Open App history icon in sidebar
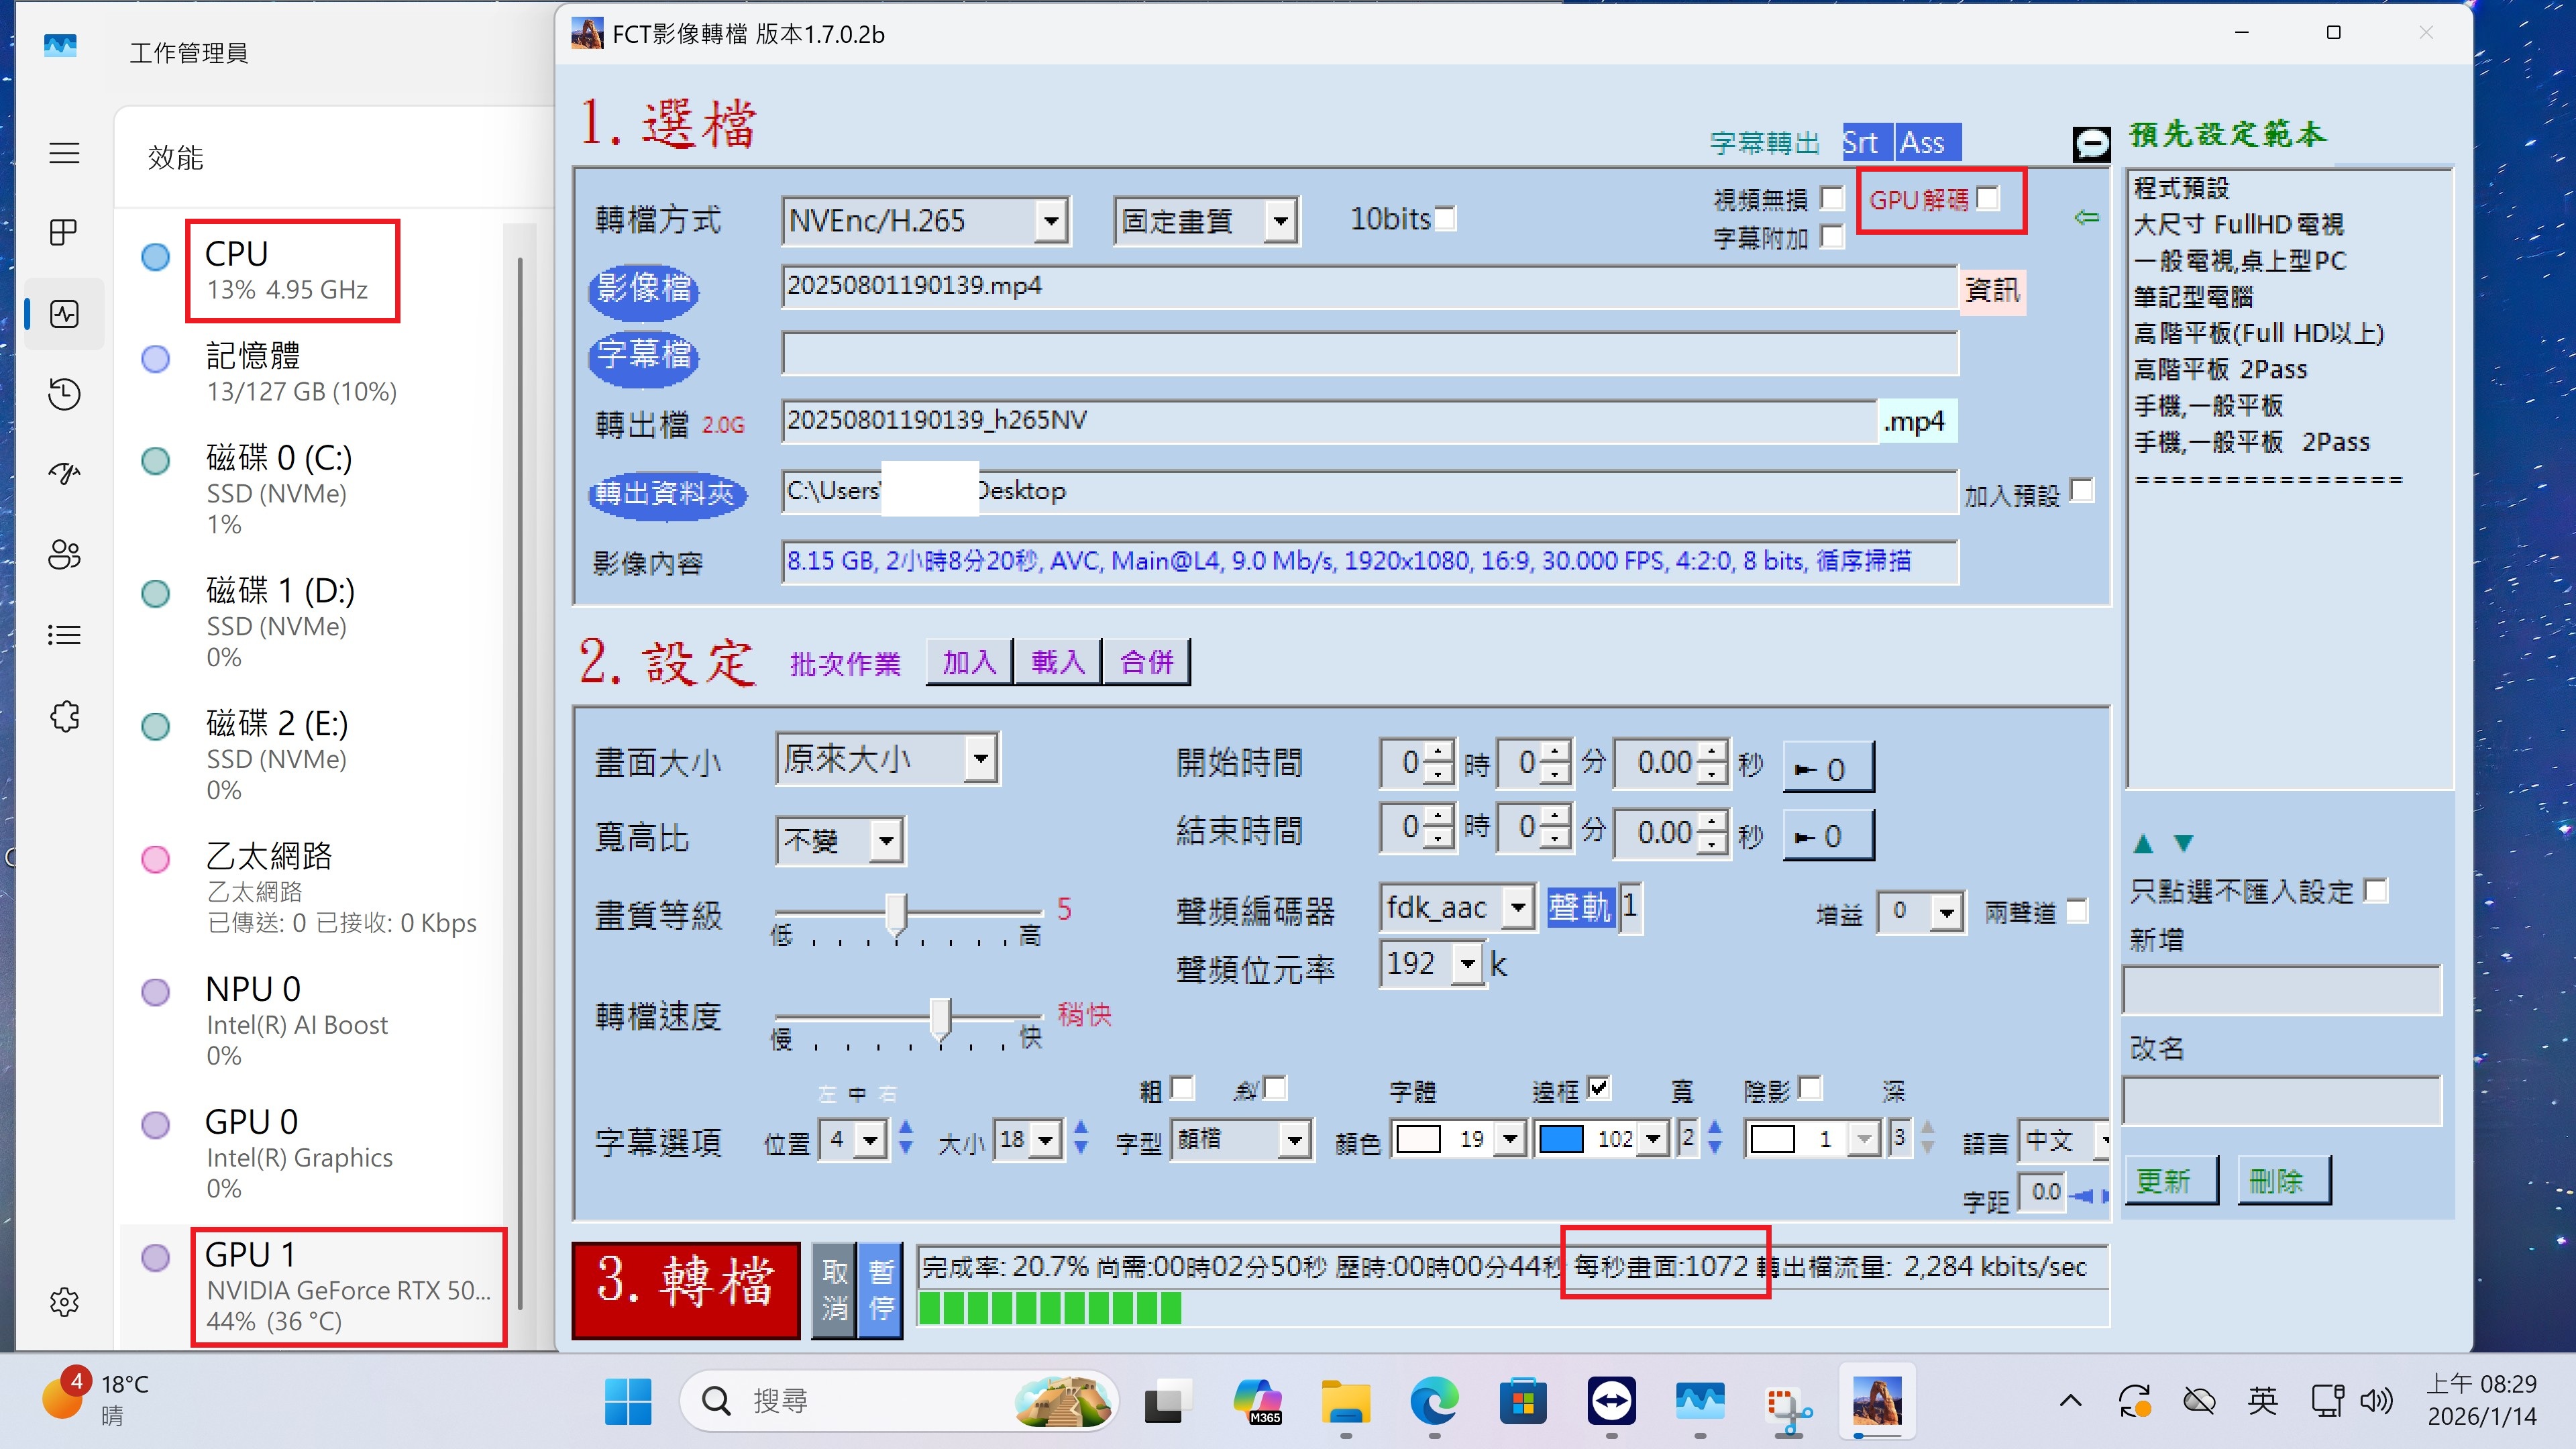This screenshot has height=1449, width=2576. click(x=64, y=394)
